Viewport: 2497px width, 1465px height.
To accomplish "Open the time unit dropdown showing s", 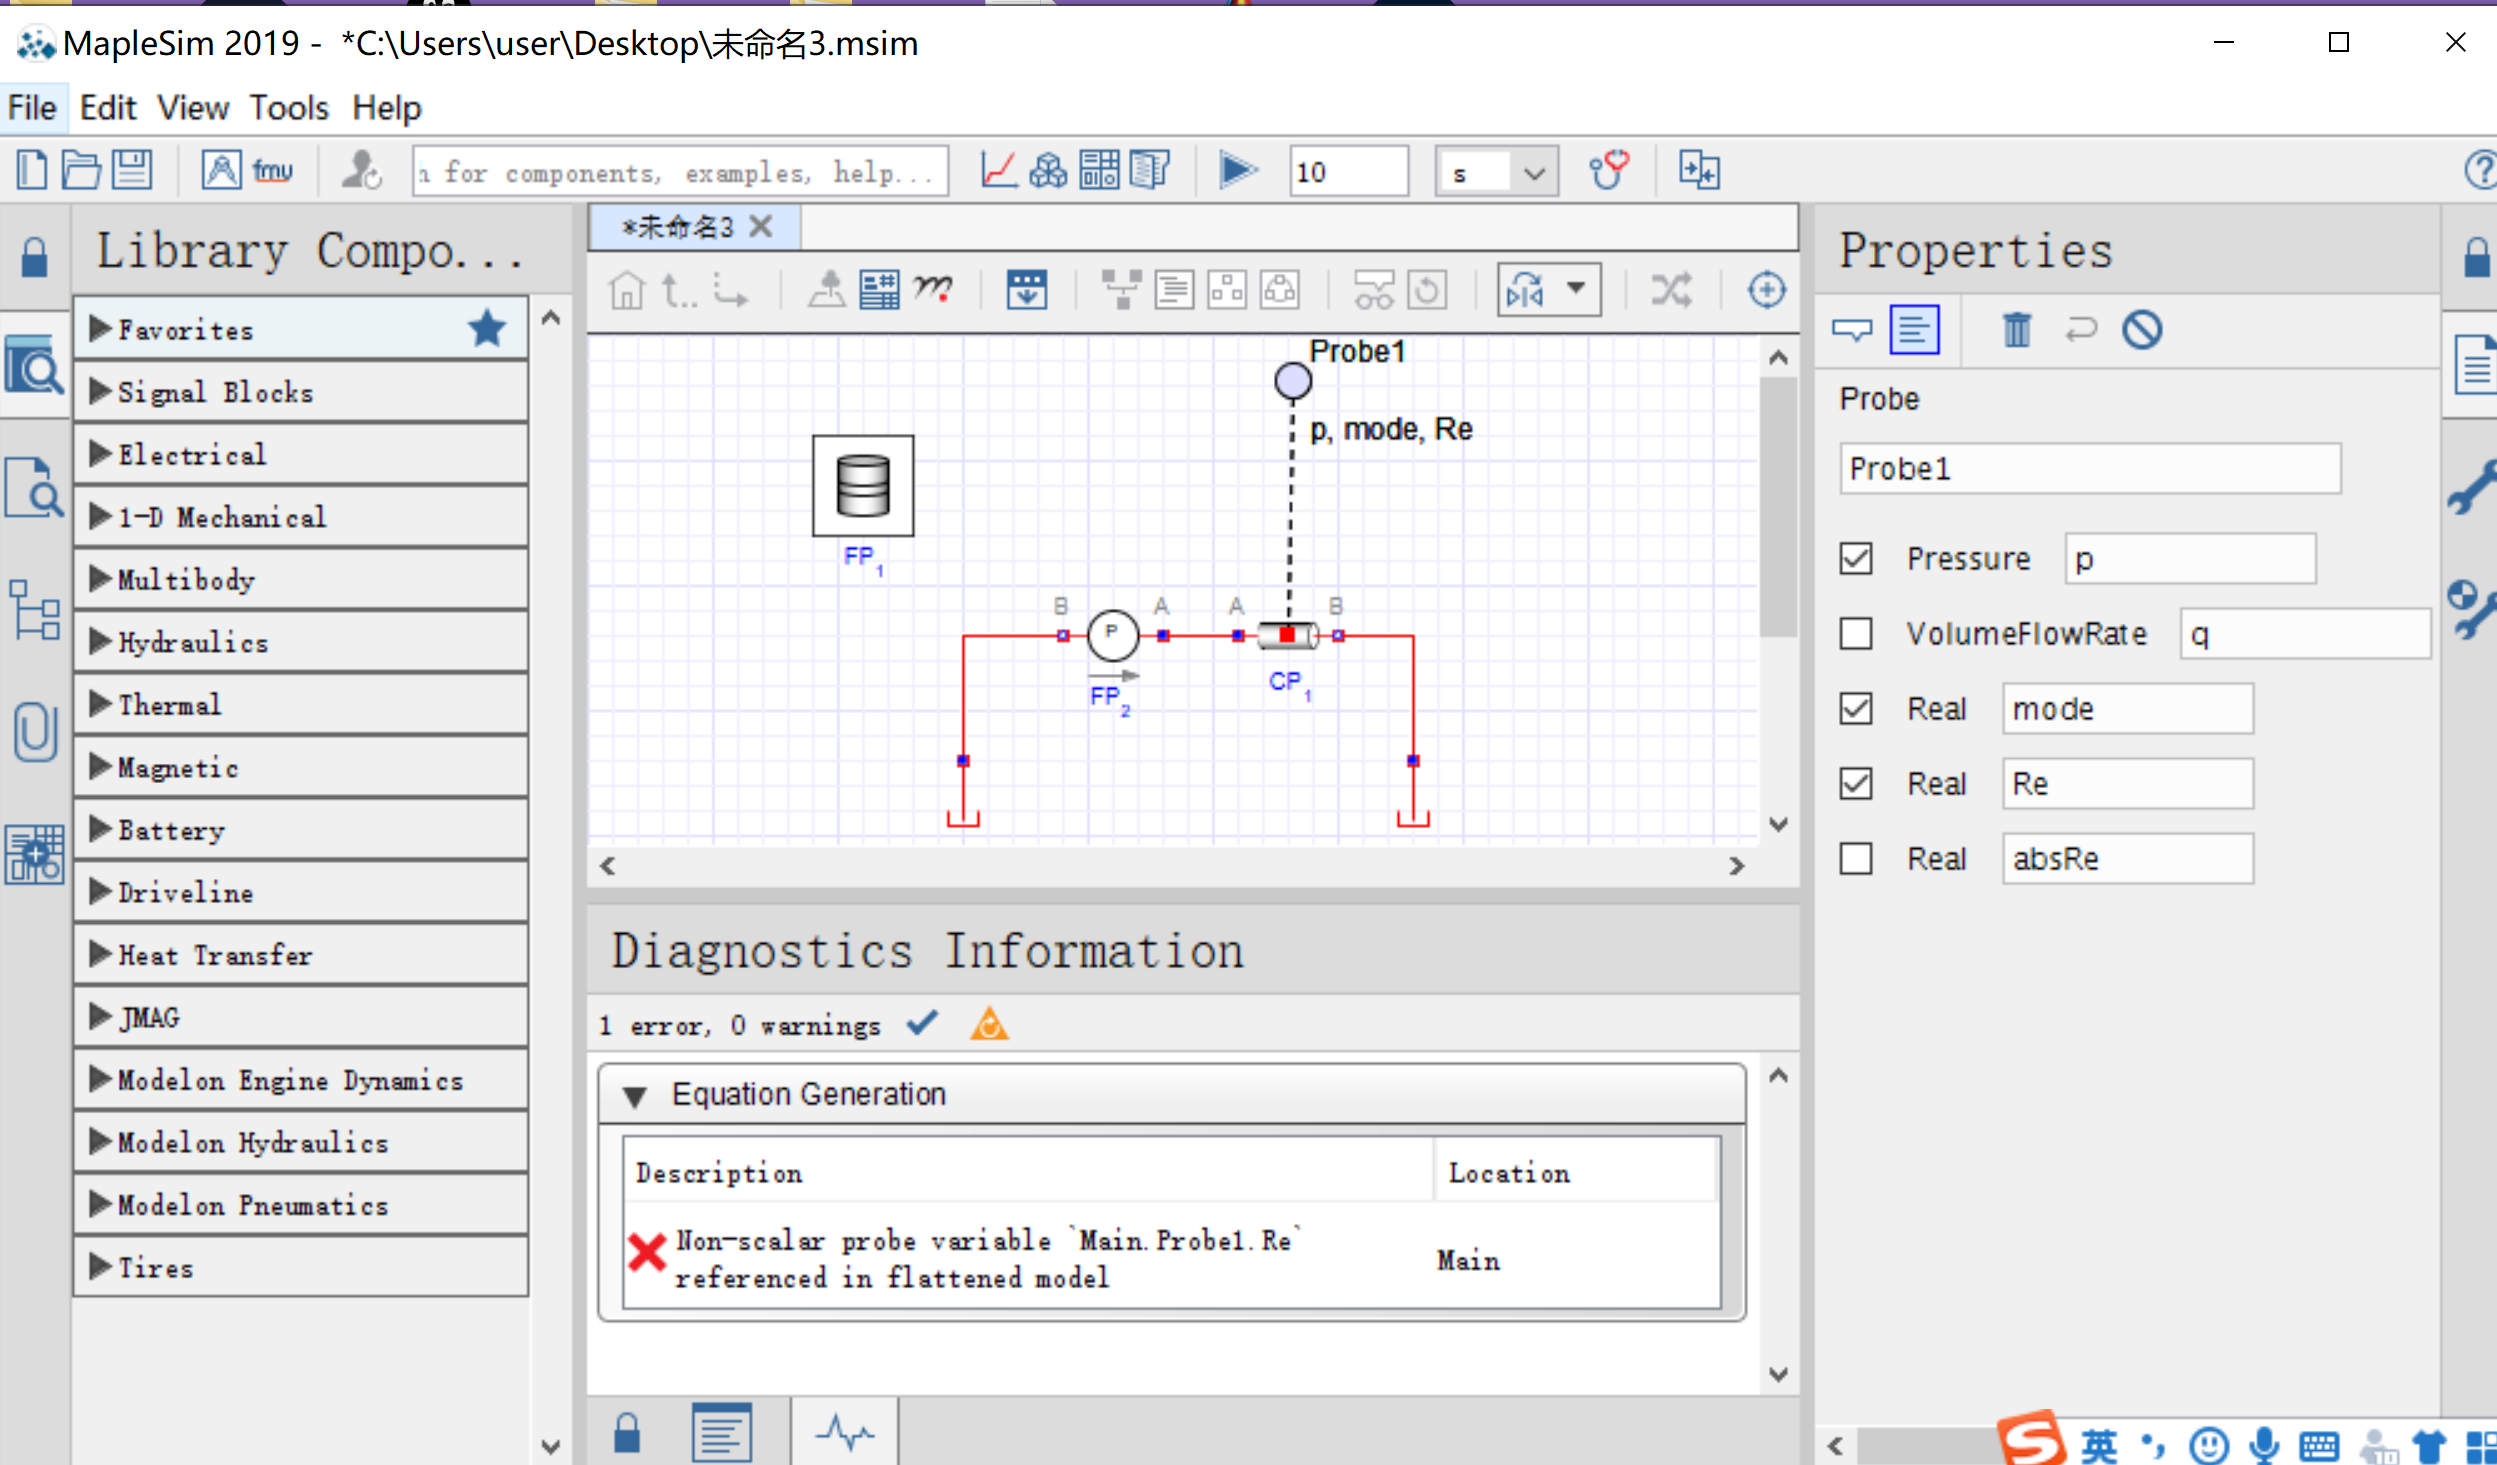I will (1497, 172).
